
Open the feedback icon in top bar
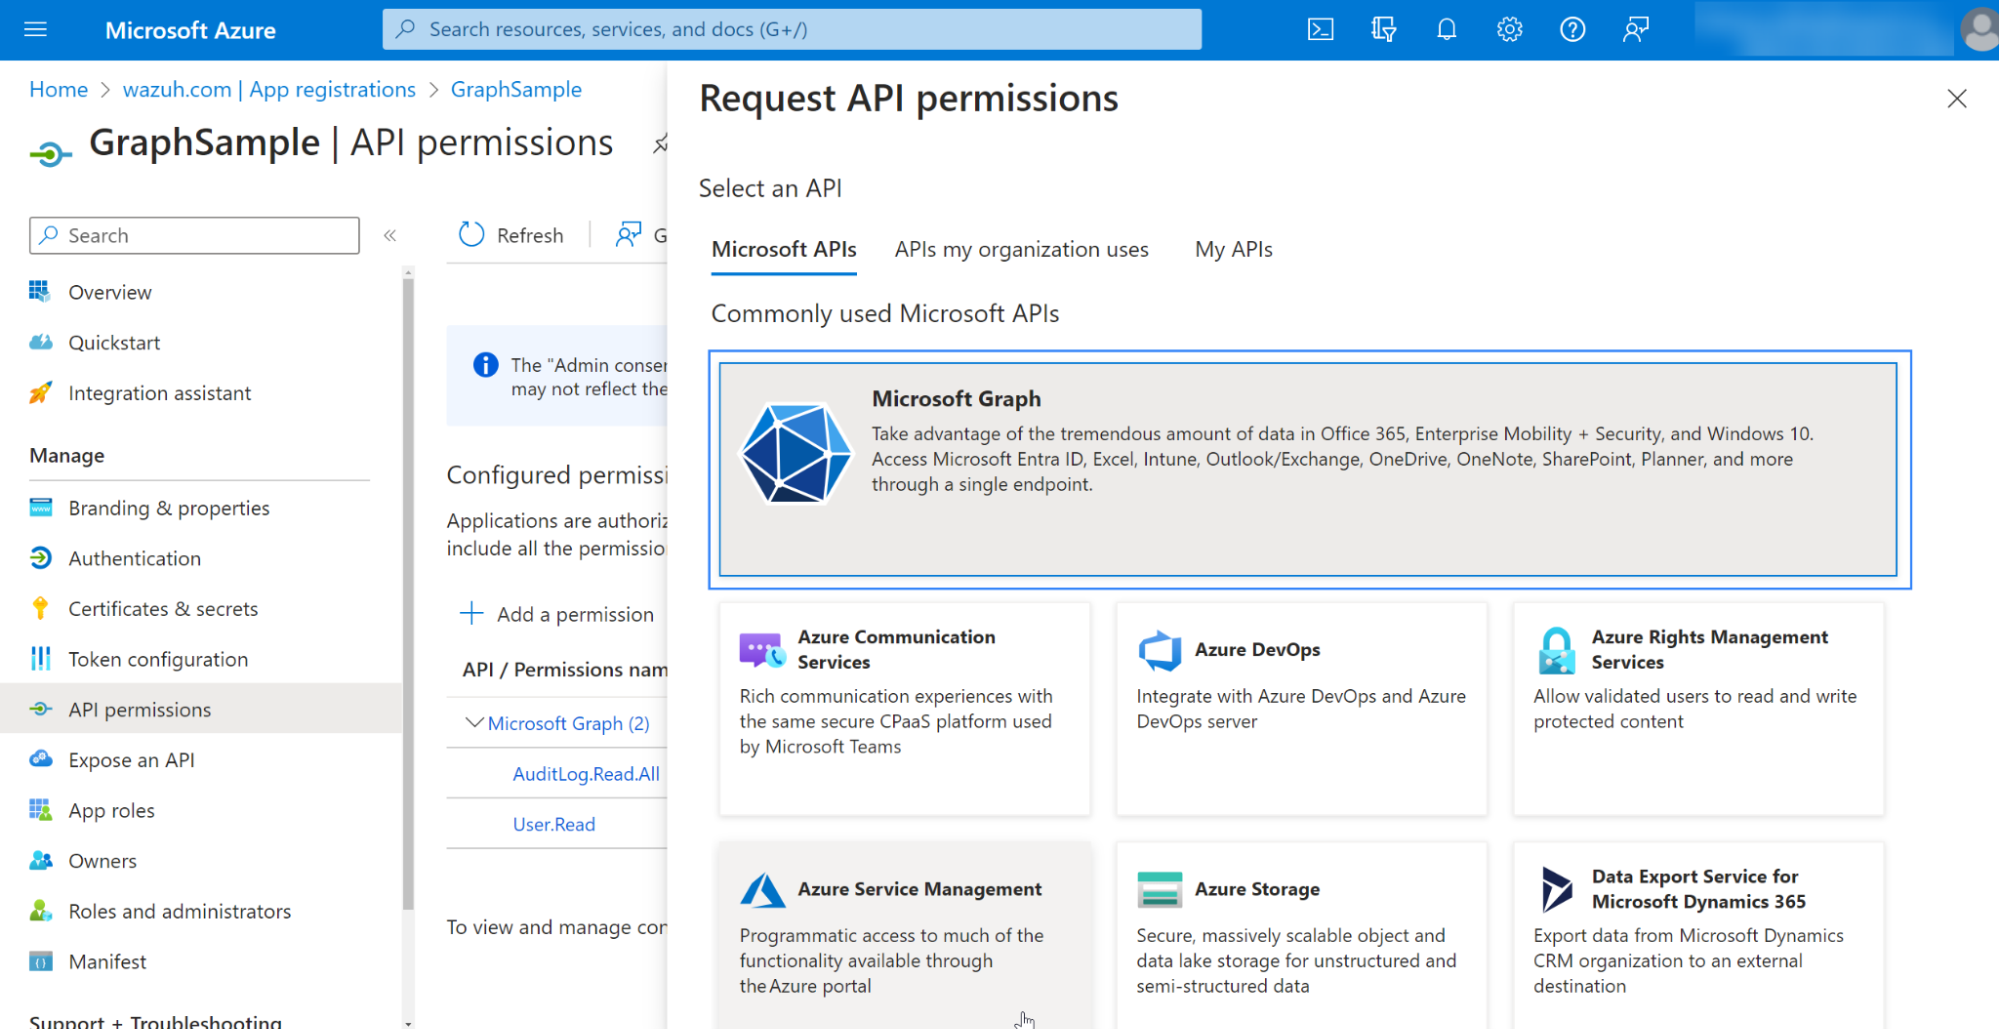coord(1635,30)
